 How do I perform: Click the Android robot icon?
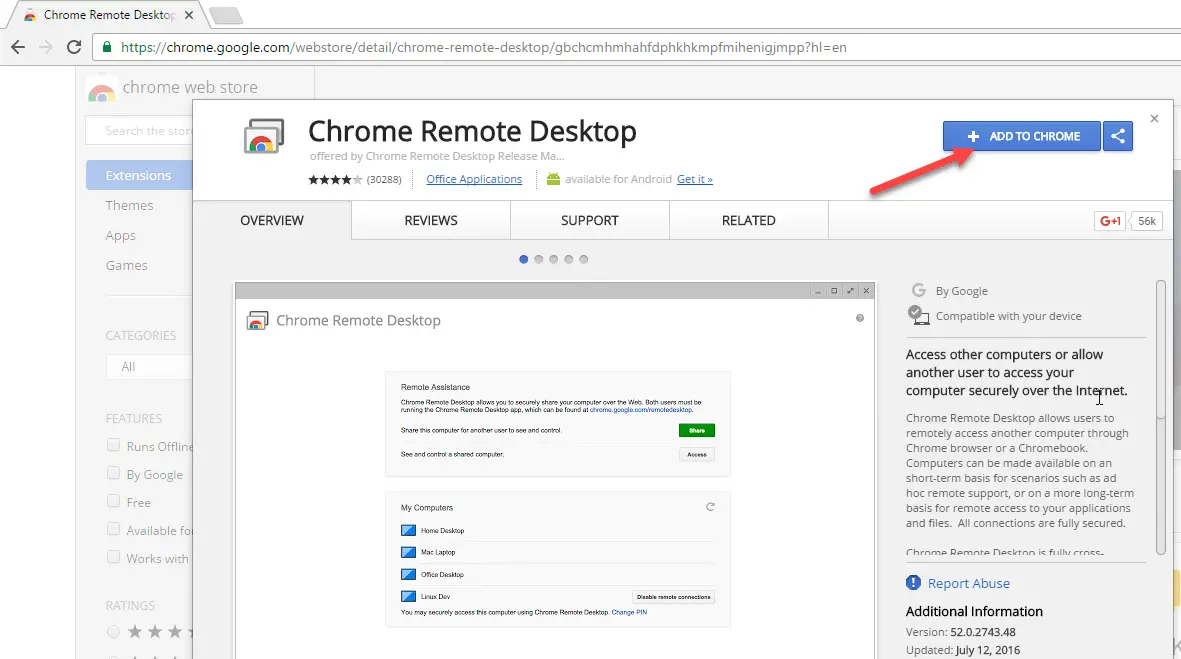click(x=554, y=179)
